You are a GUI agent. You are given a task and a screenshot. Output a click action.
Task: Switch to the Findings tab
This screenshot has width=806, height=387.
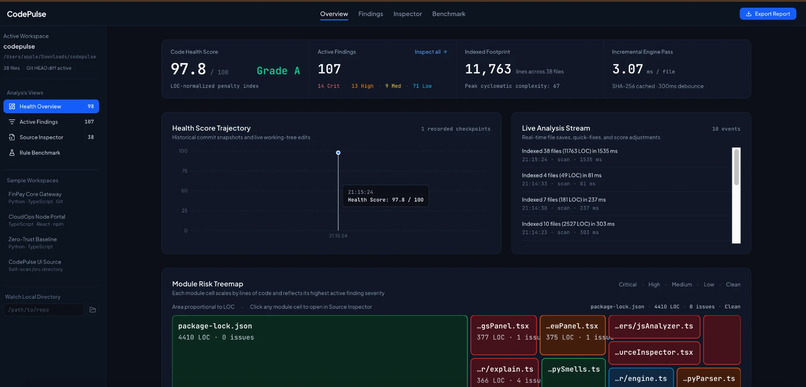point(371,14)
